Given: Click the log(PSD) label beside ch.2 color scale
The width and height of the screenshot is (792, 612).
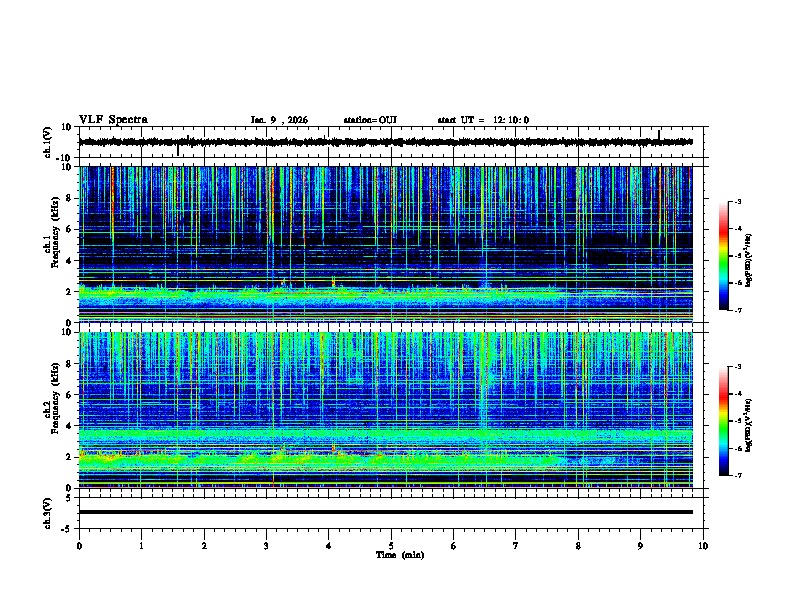Looking at the screenshot, I should [749, 425].
